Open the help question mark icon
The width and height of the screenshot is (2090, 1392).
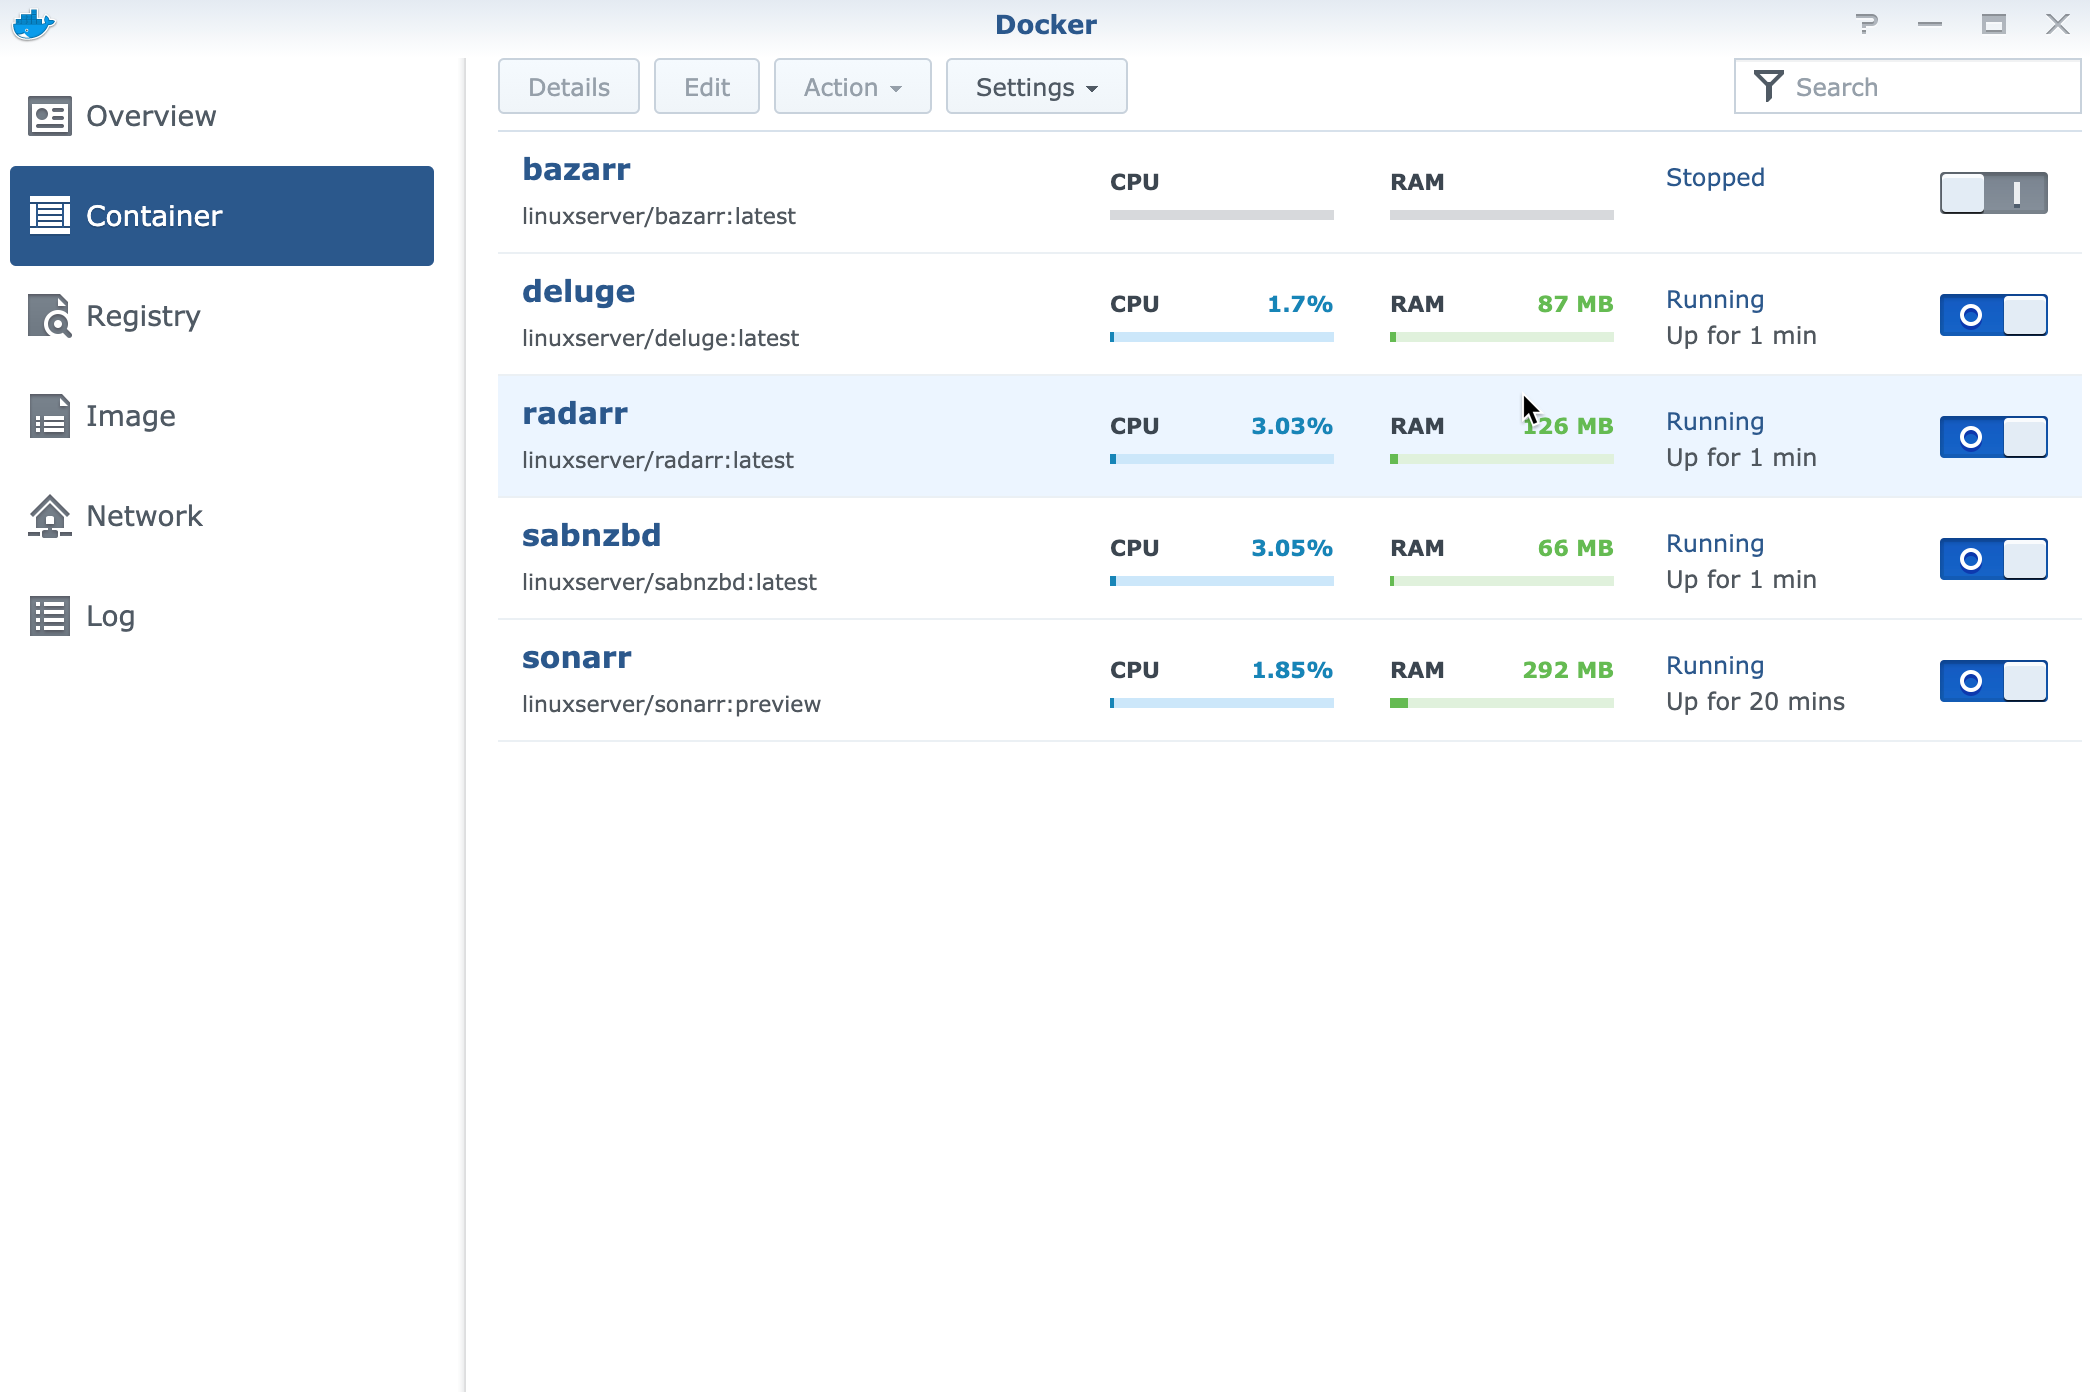(1866, 24)
